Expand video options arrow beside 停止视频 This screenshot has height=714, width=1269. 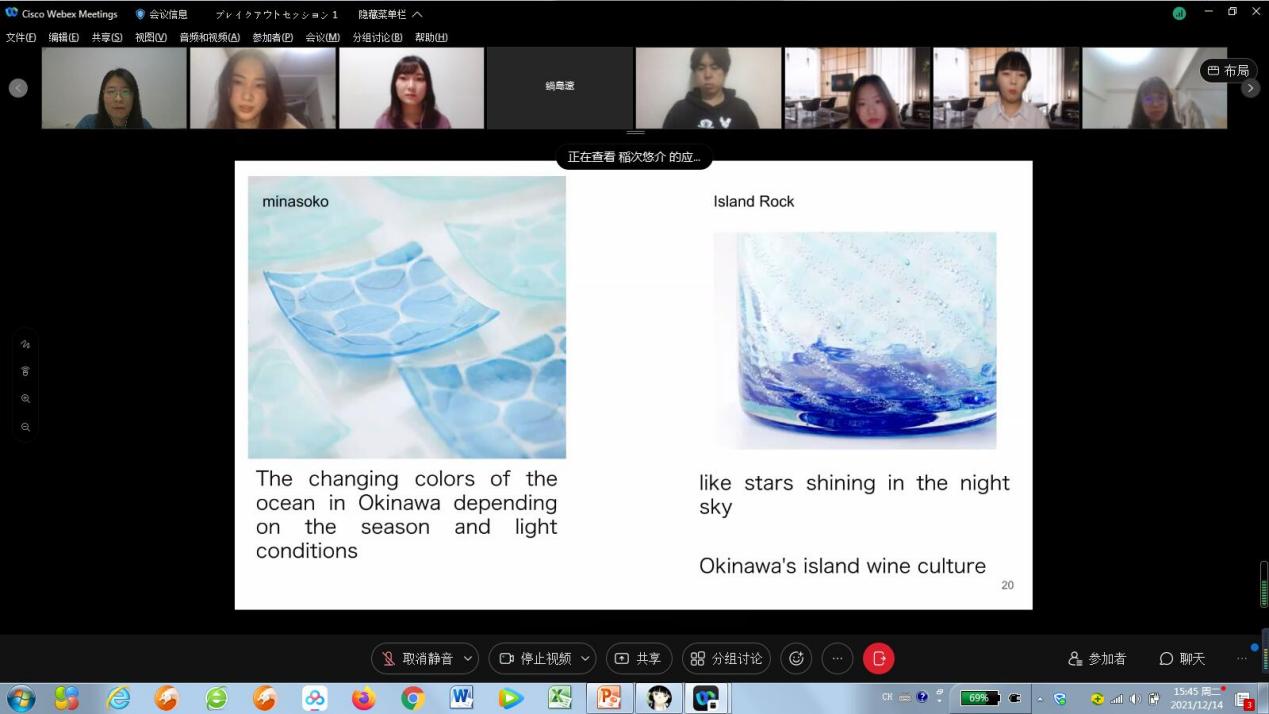585,658
